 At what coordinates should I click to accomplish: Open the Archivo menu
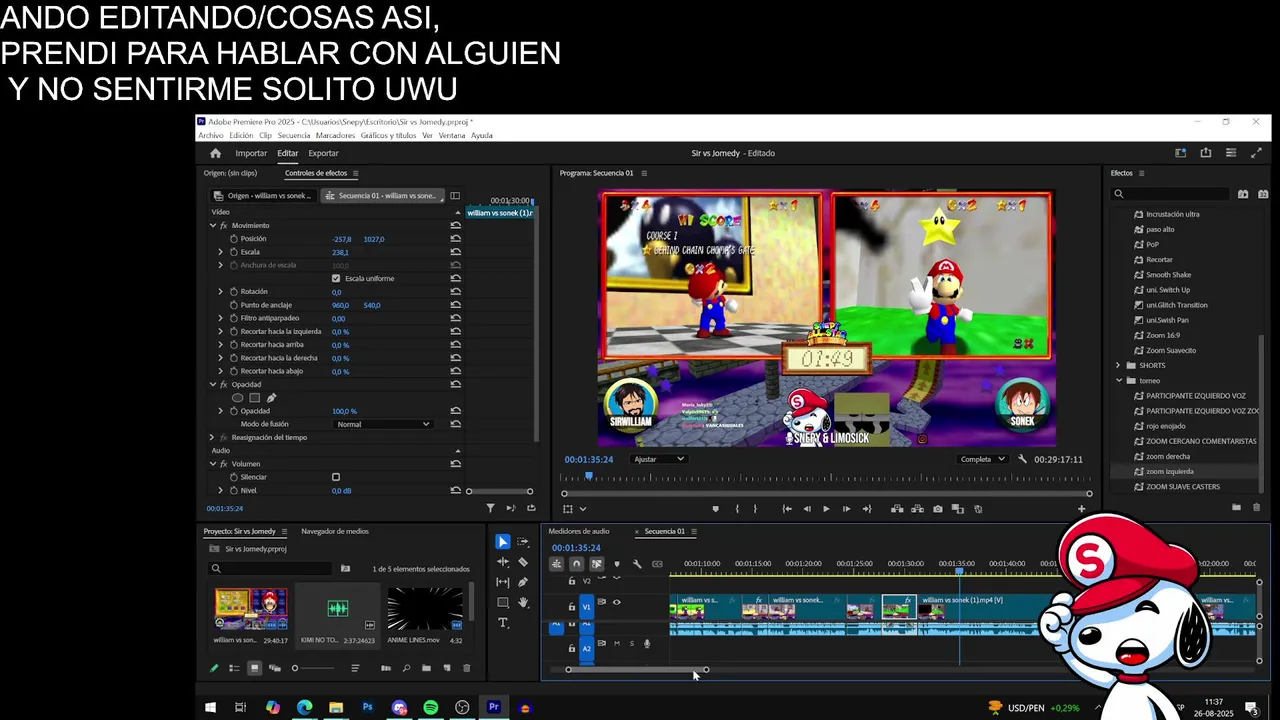211,135
